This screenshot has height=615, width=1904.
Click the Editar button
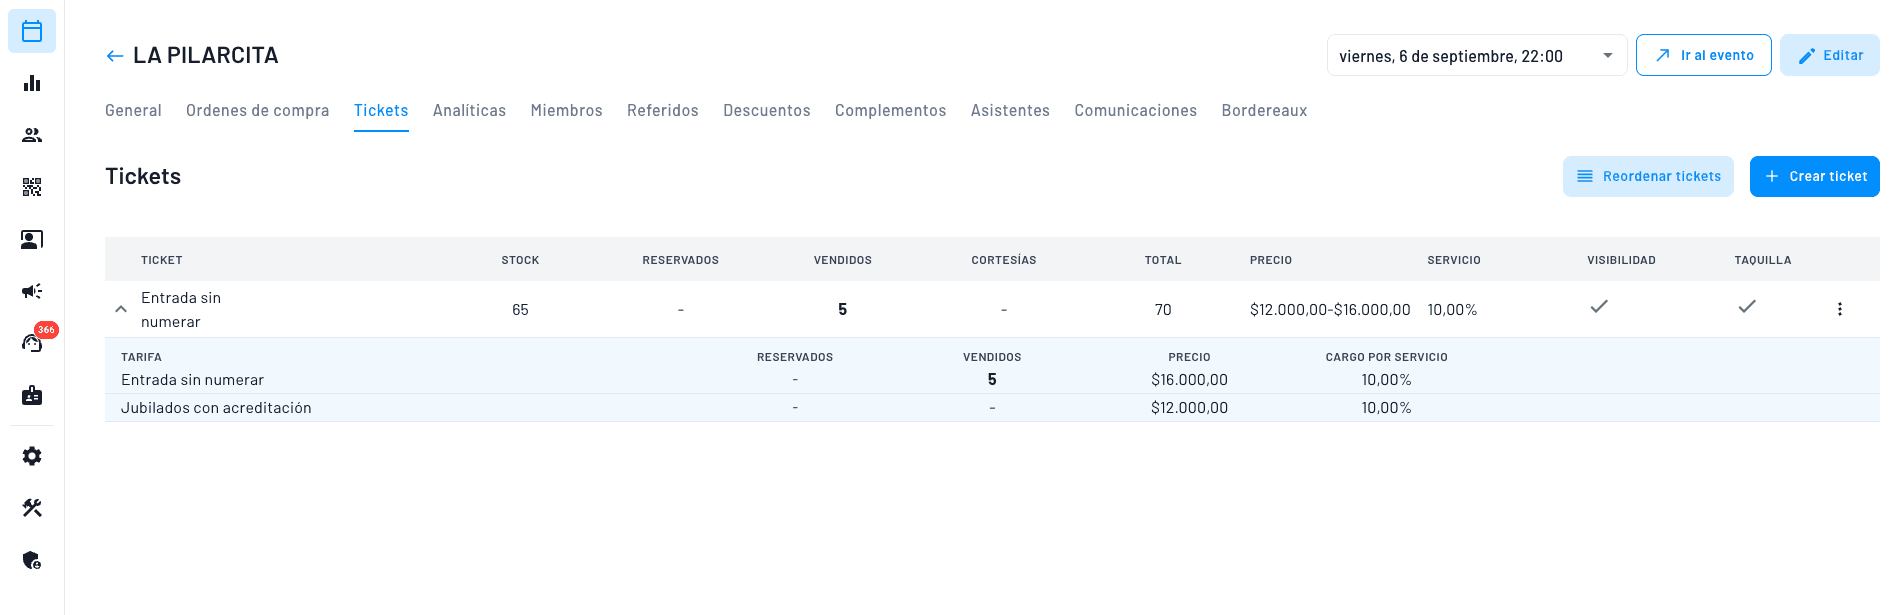tap(1830, 55)
